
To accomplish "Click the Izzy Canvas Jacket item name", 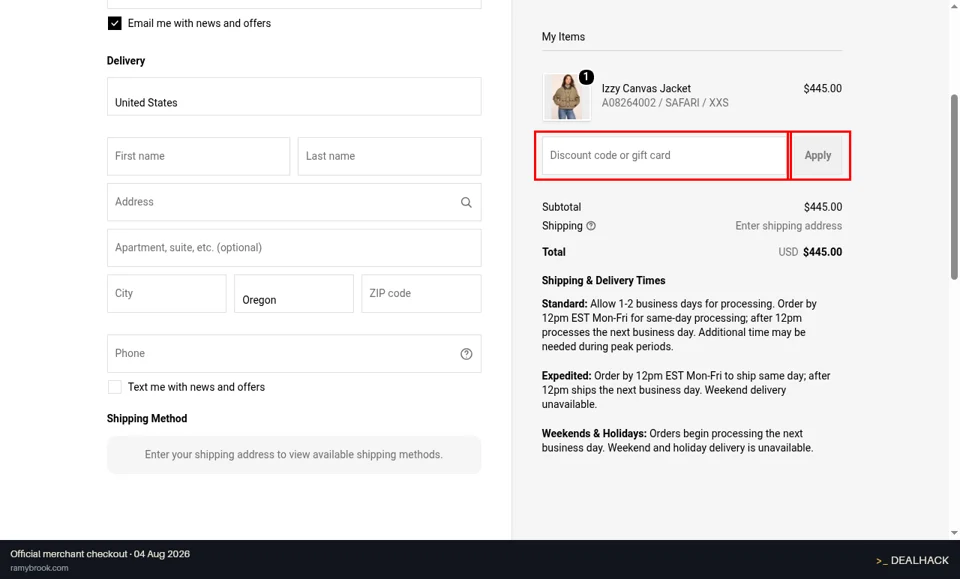I will tap(646, 88).
